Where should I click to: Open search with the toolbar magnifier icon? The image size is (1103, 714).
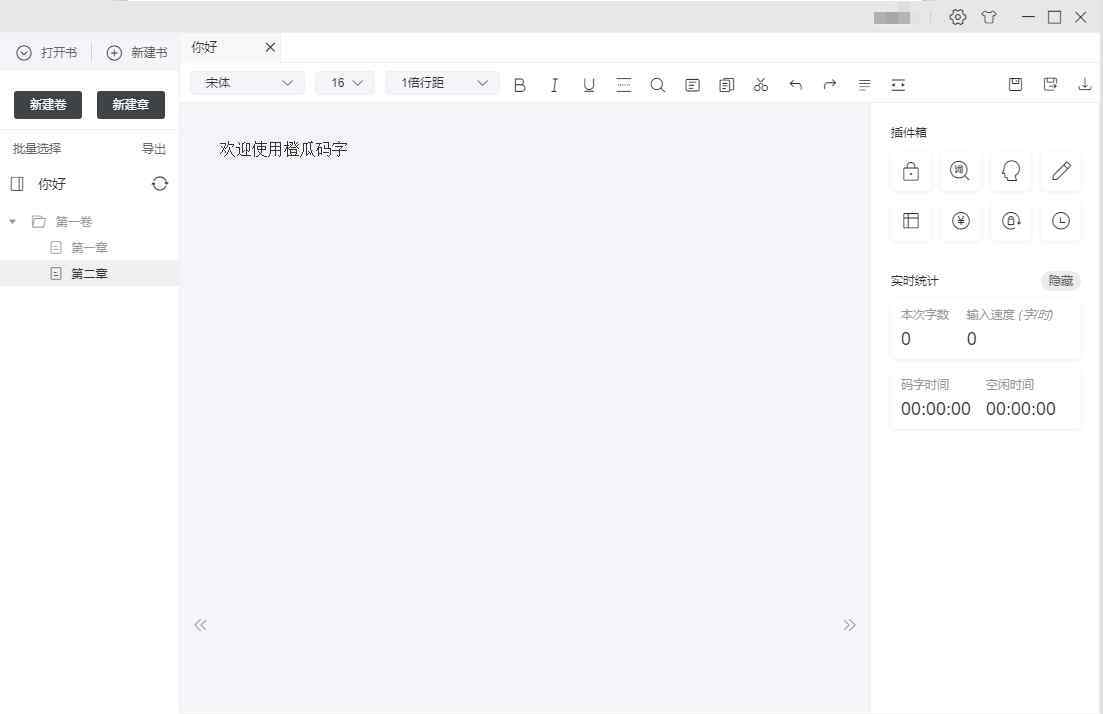658,85
